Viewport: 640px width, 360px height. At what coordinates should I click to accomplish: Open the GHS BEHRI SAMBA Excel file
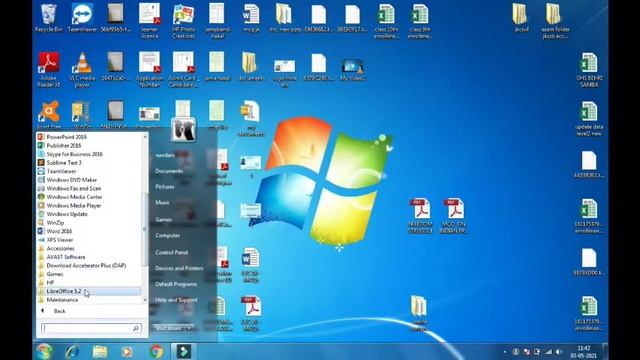tap(589, 69)
